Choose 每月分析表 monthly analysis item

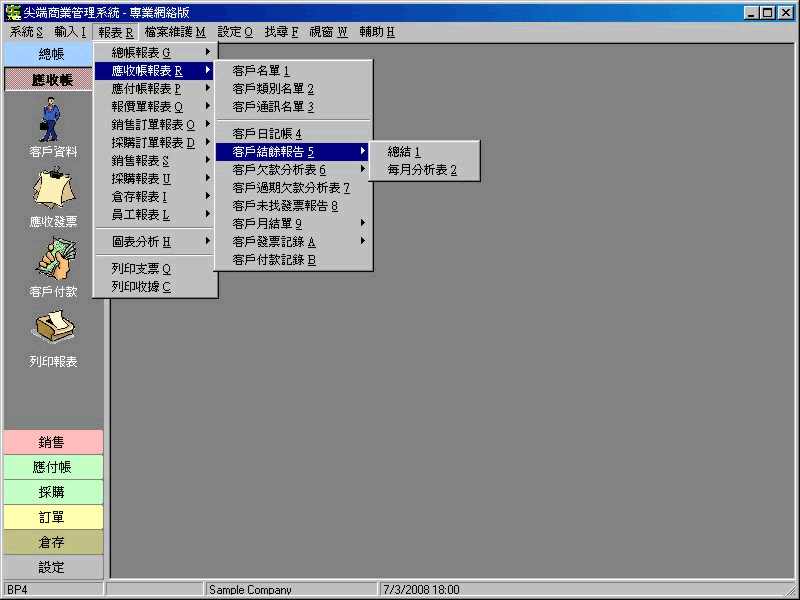[x=421, y=170]
